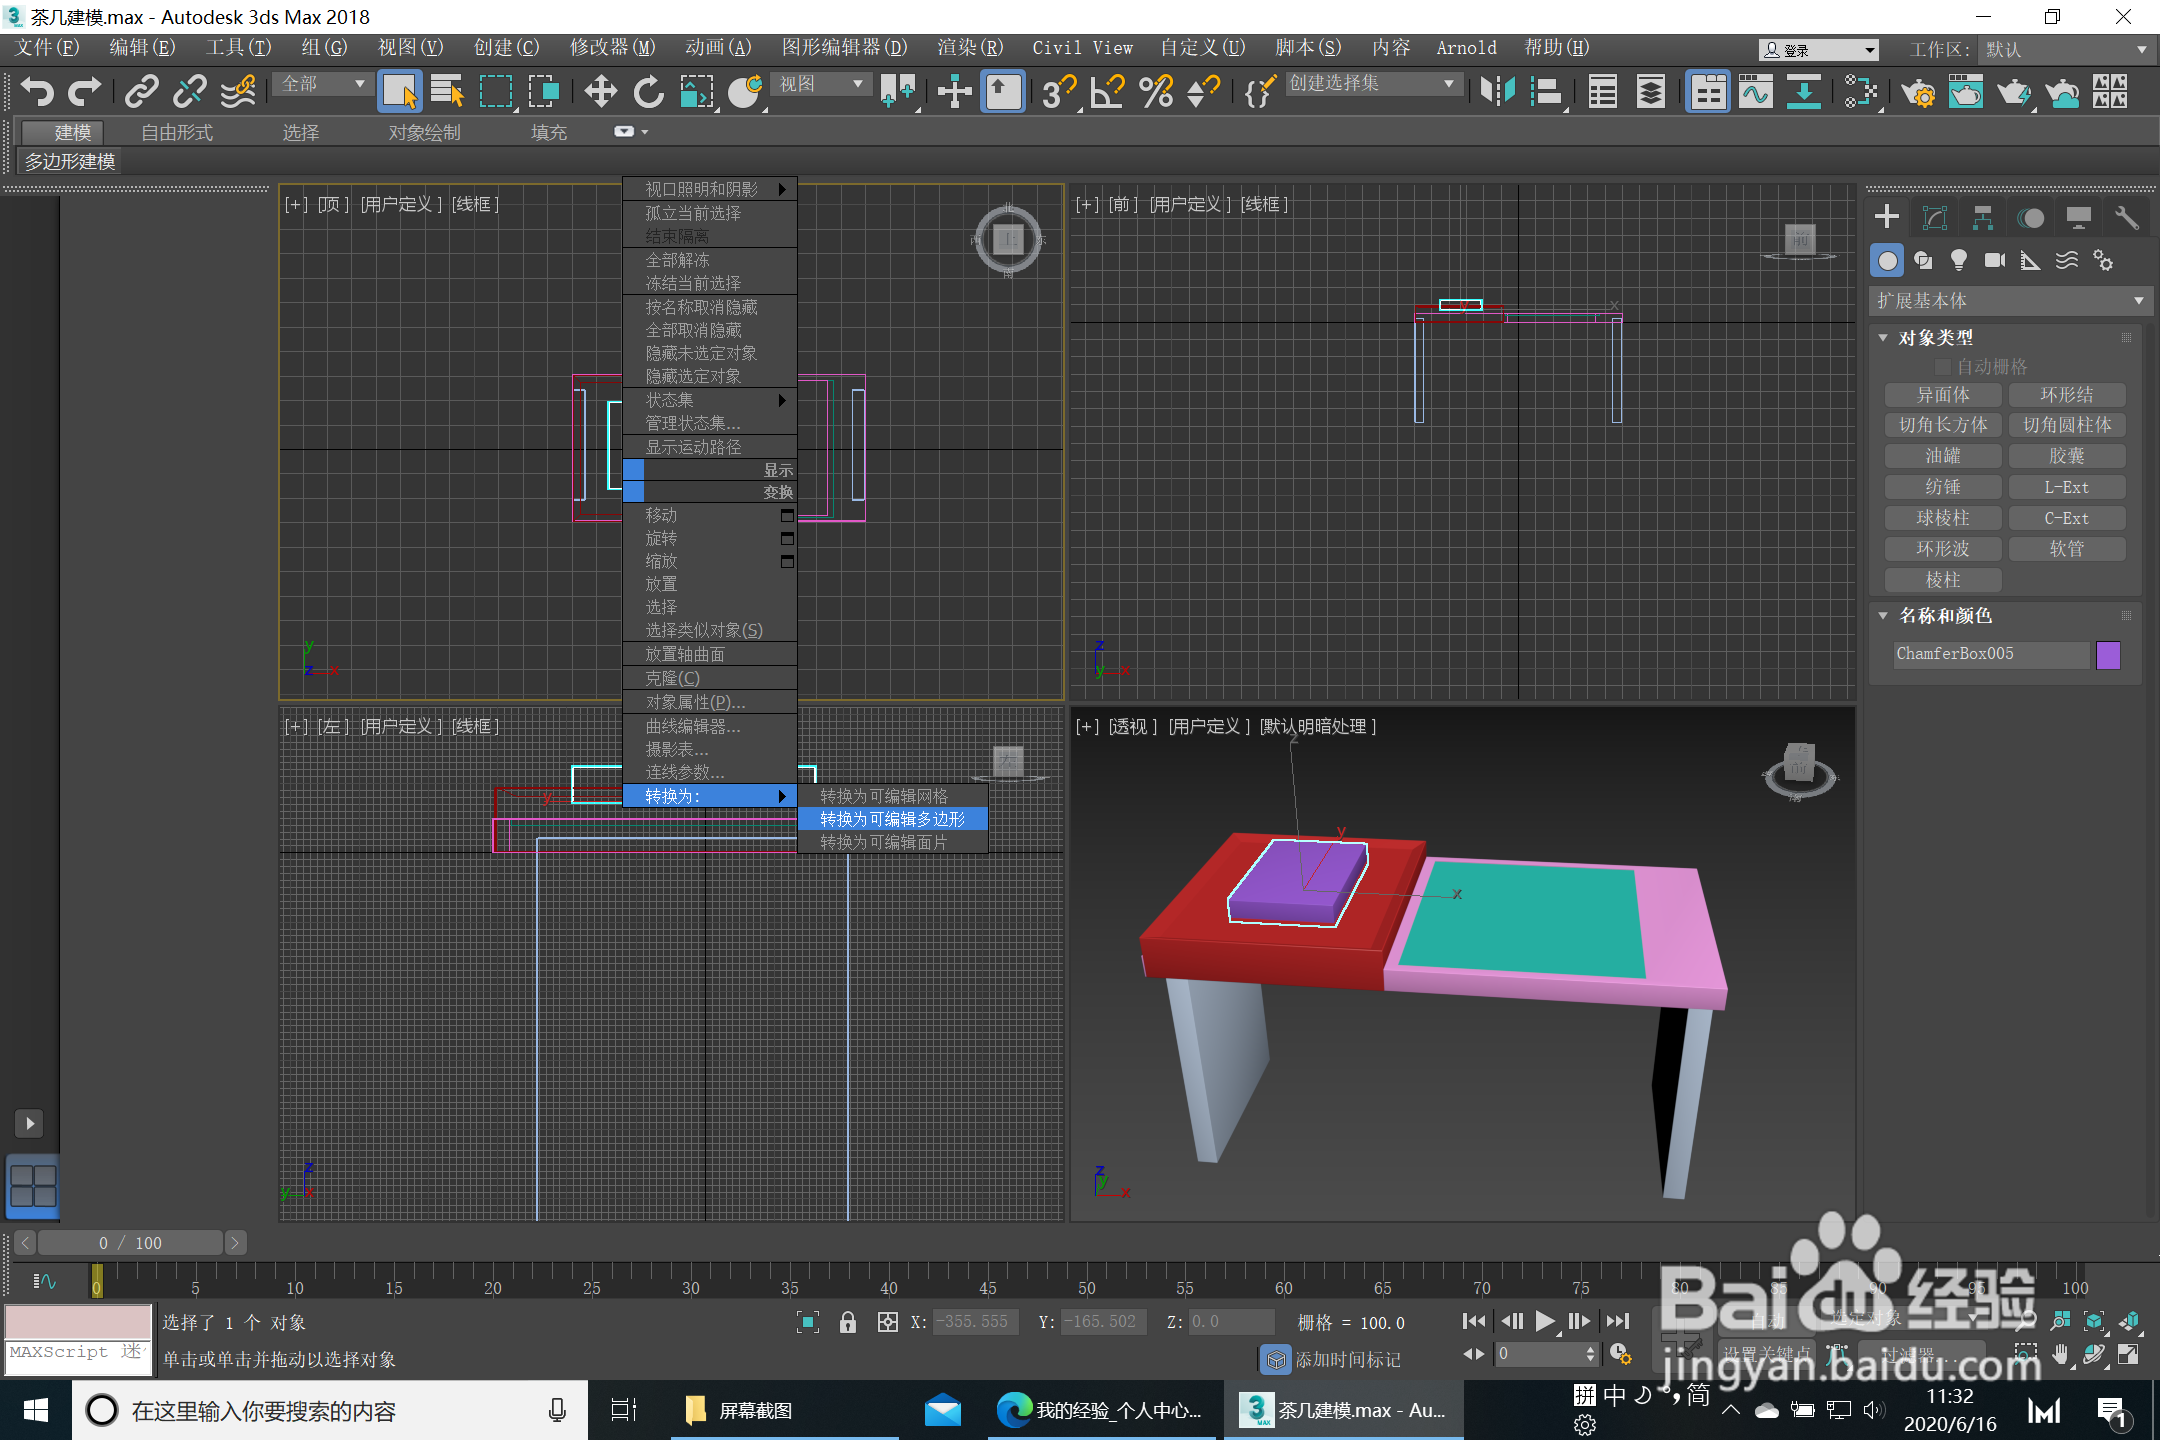Select 克隆(C) in the context menu
This screenshot has width=2160, height=1440.
[710, 678]
